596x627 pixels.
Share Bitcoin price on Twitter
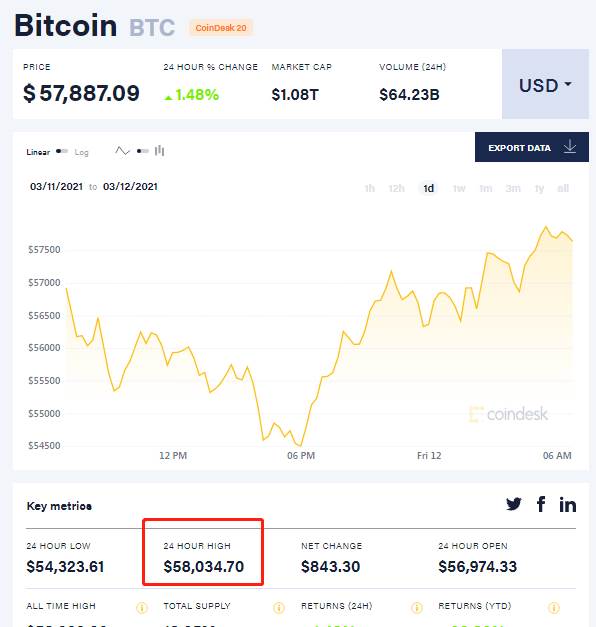coord(514,504)
